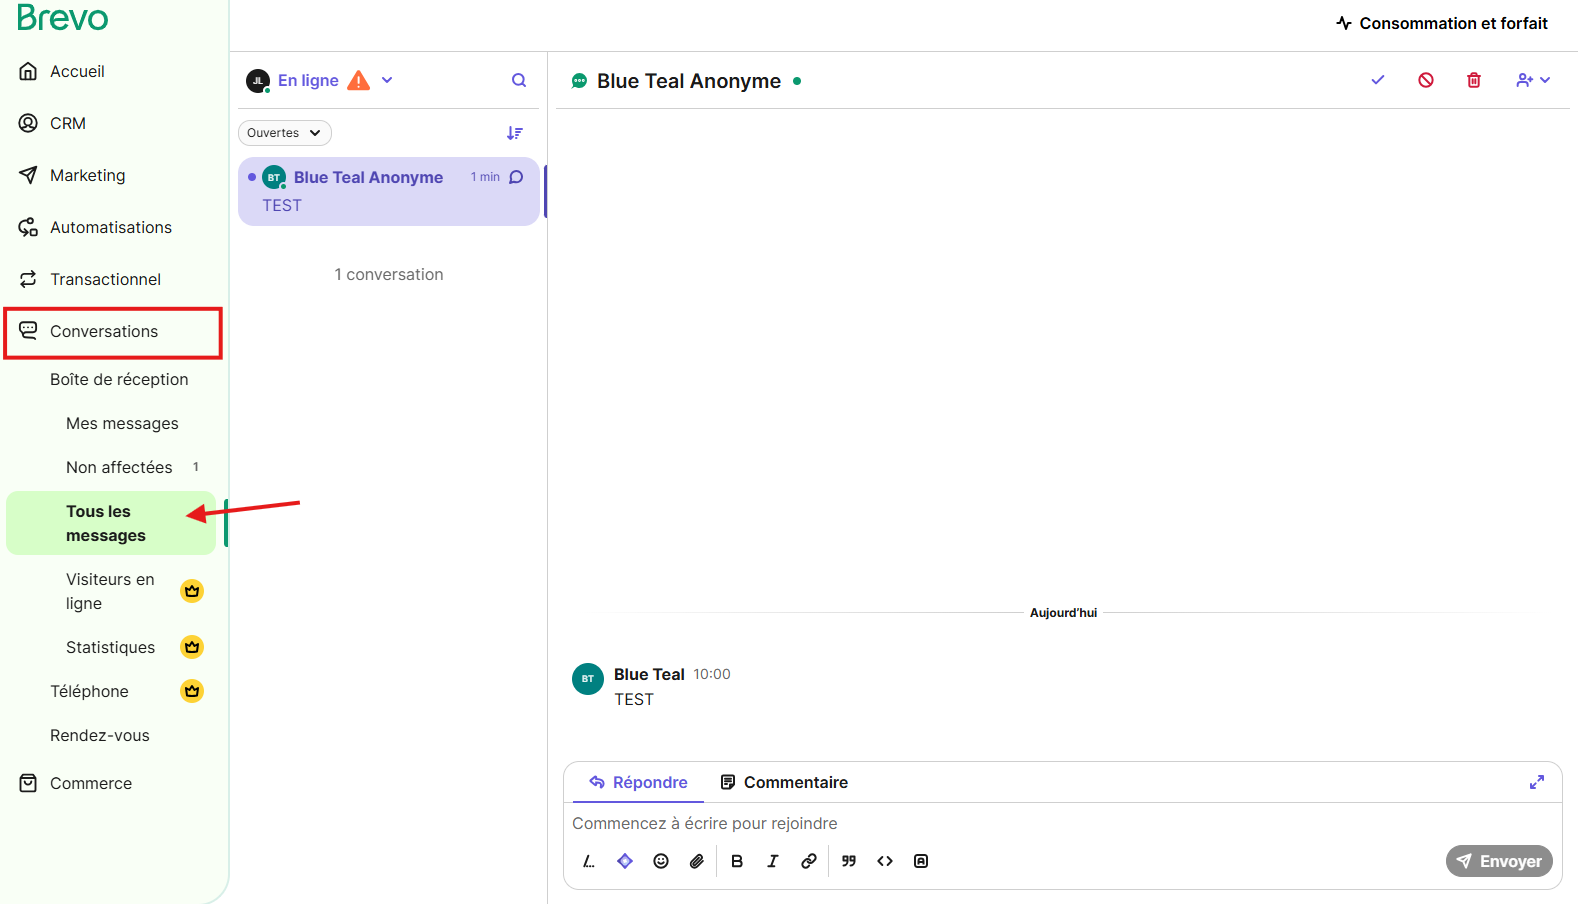The image size is (1578, 904).
Task: Search conversations with the magnifier icon
Action: [x=519, y=80]
